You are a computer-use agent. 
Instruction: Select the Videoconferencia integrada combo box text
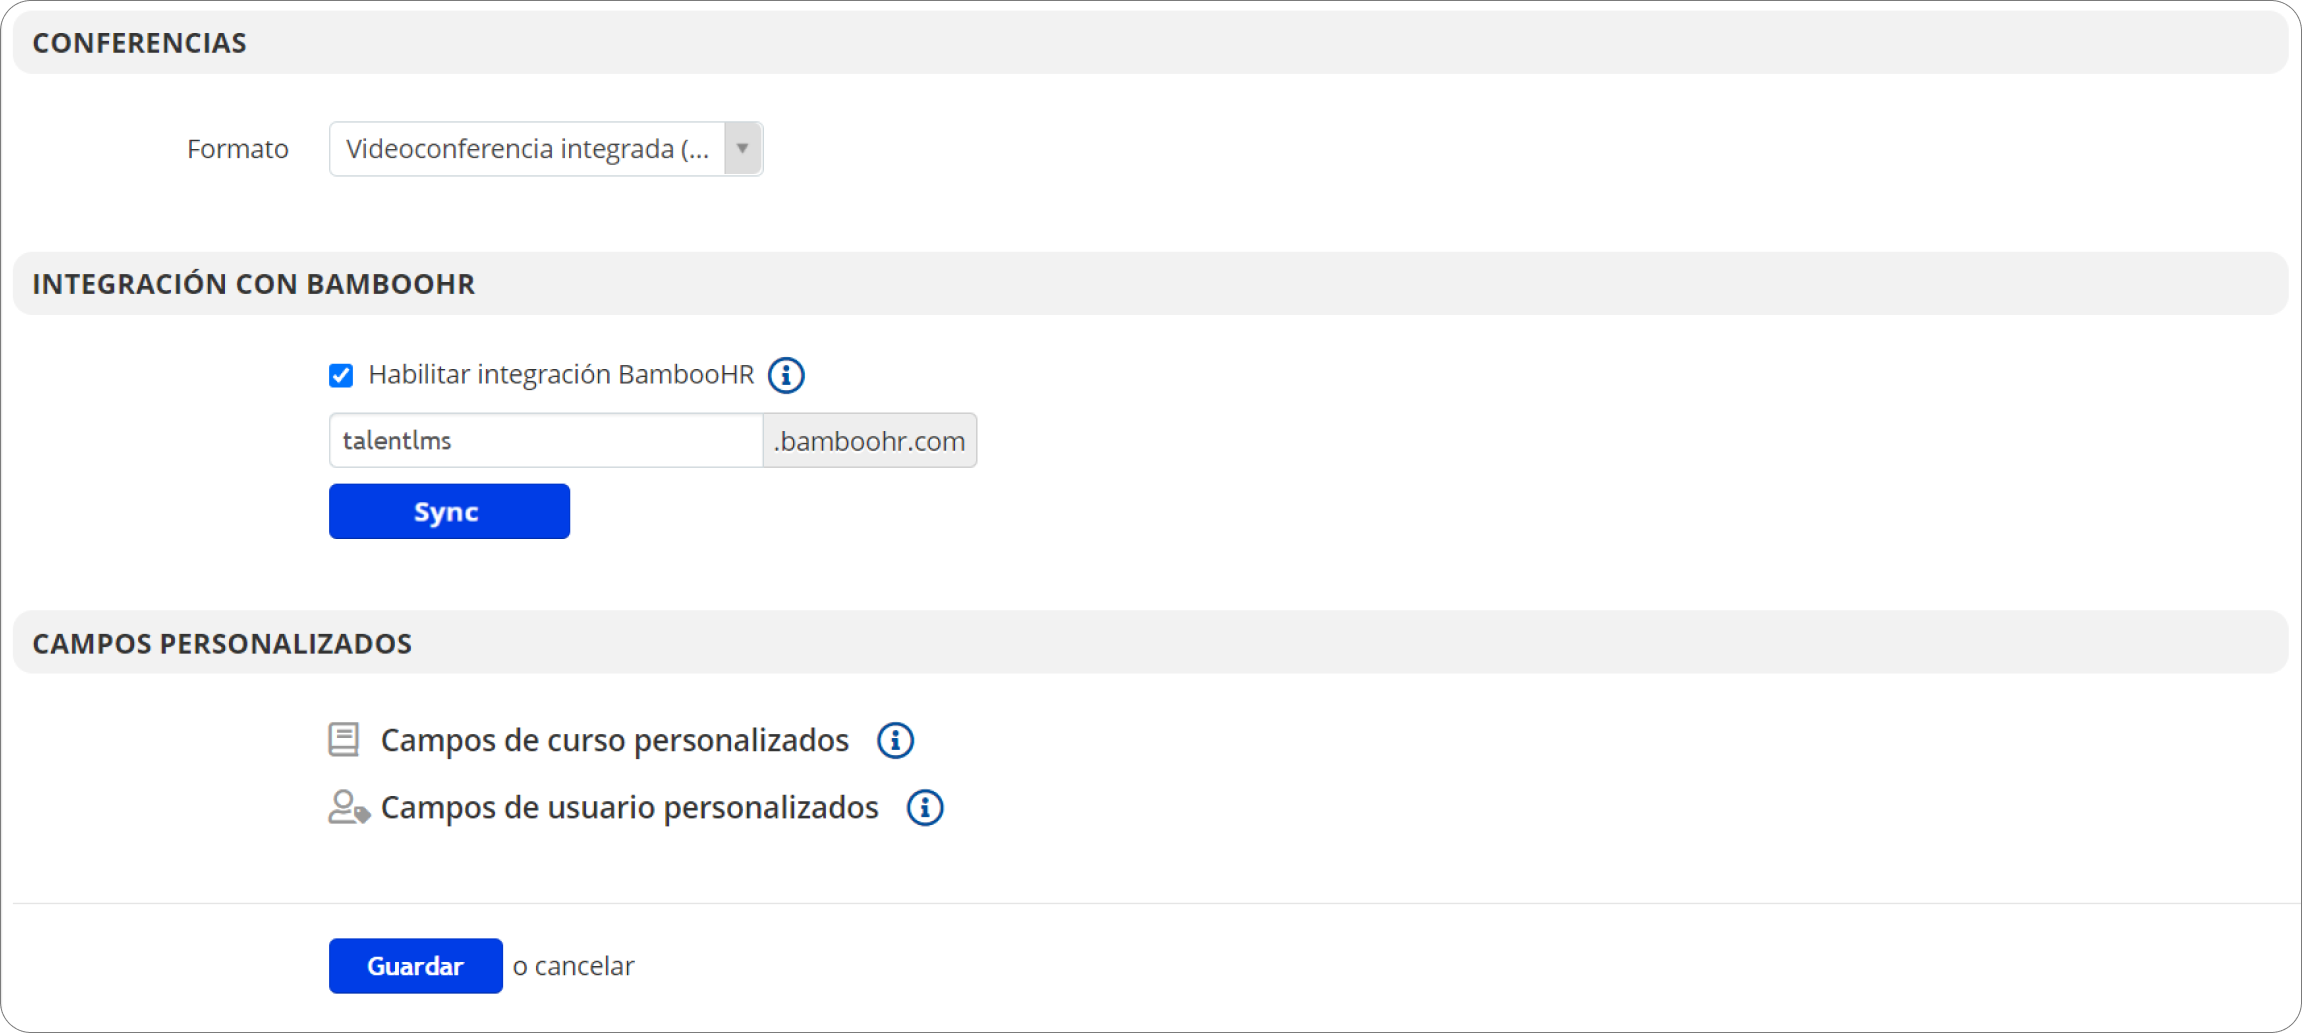(527, 149)
